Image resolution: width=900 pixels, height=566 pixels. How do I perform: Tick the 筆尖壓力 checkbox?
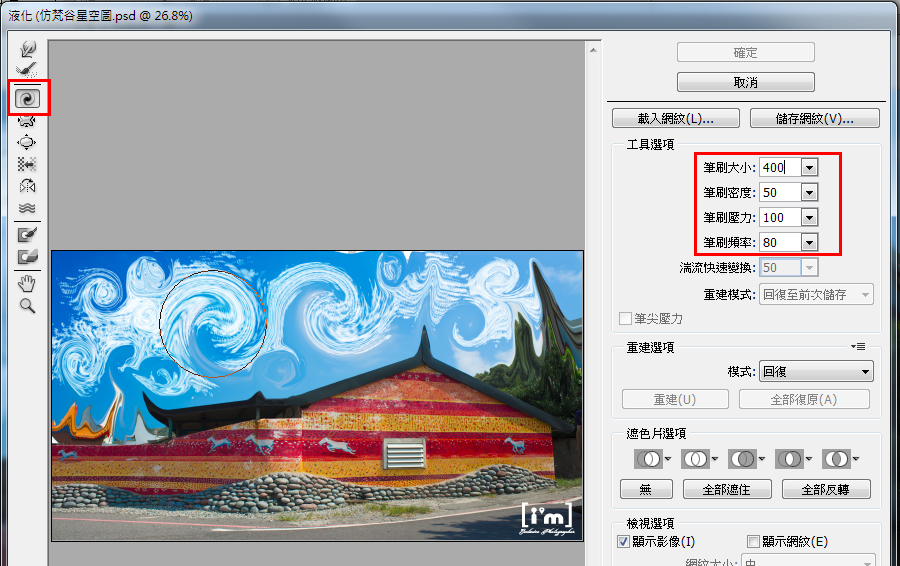coord(625,319)
